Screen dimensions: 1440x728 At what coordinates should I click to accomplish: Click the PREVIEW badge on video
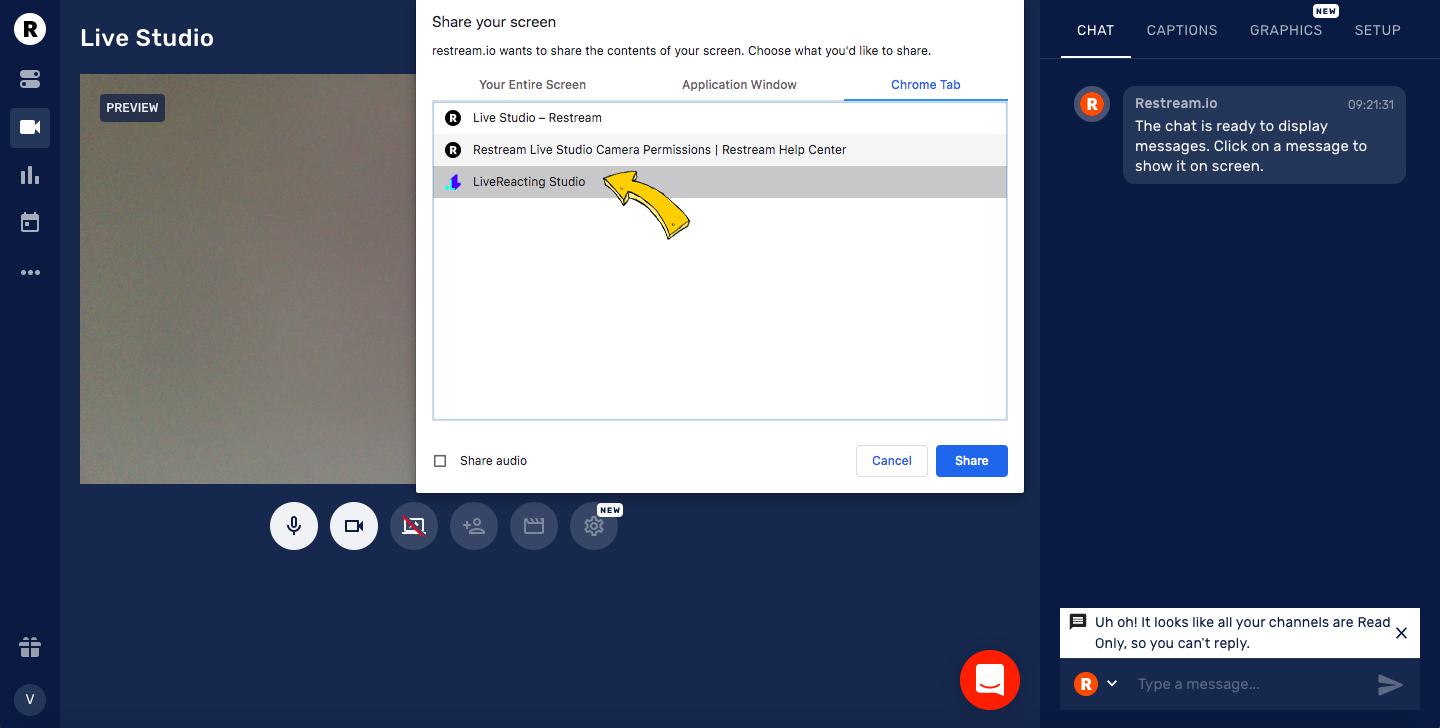(x=132, y=108)
